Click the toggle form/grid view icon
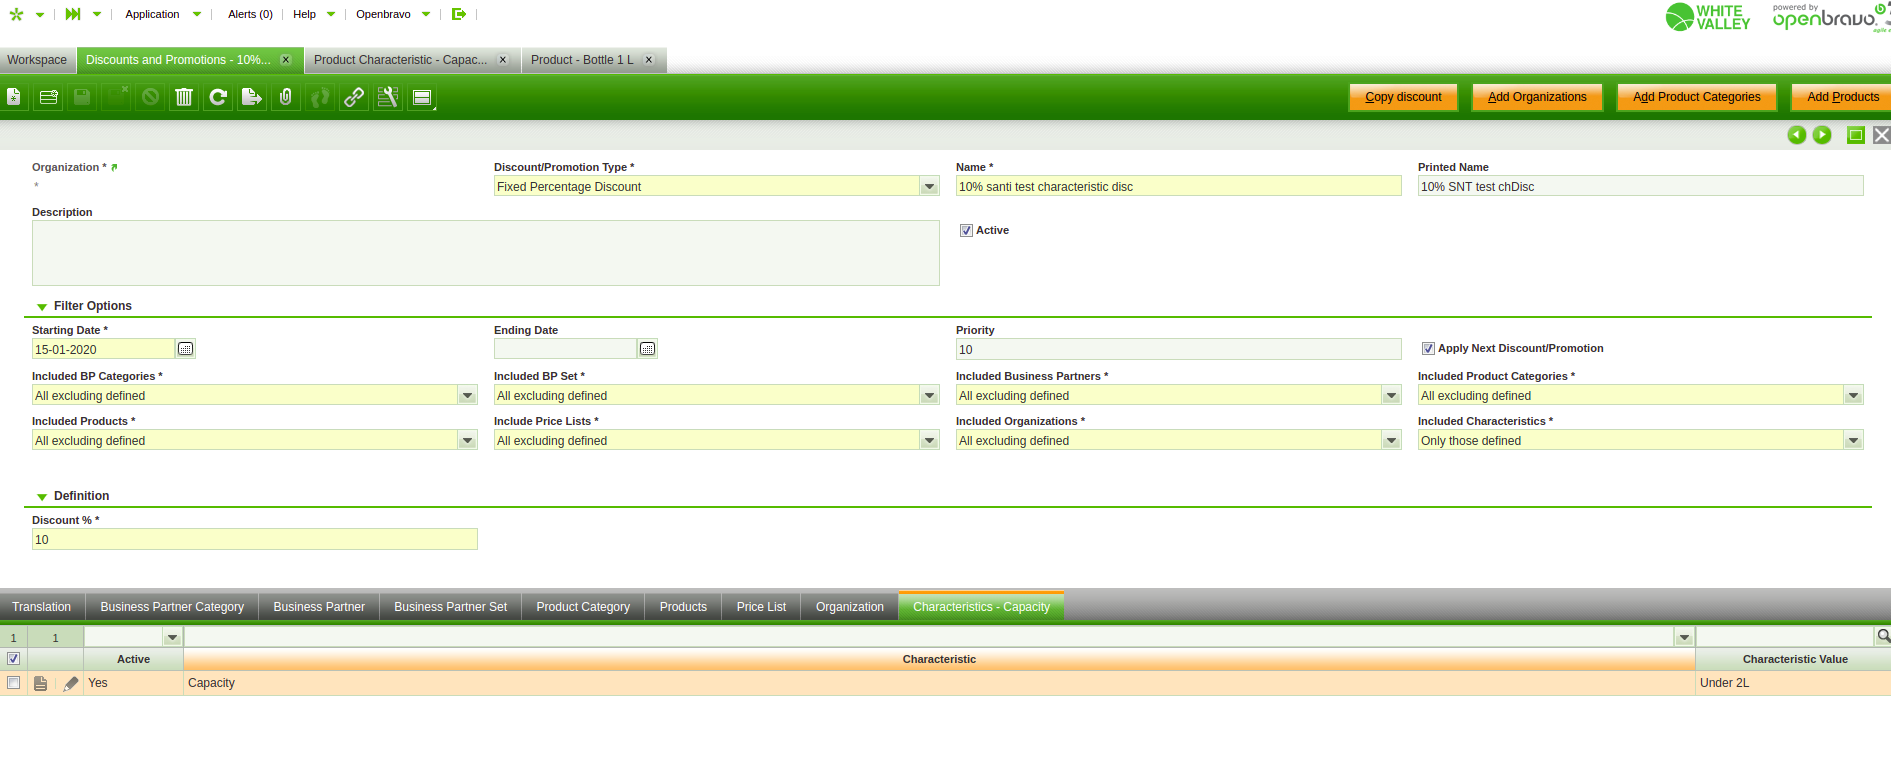The height and width of the screenshot is (758, 1891). click(422, 97)
